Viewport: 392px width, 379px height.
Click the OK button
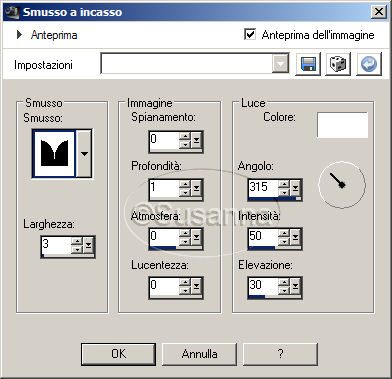118,354
